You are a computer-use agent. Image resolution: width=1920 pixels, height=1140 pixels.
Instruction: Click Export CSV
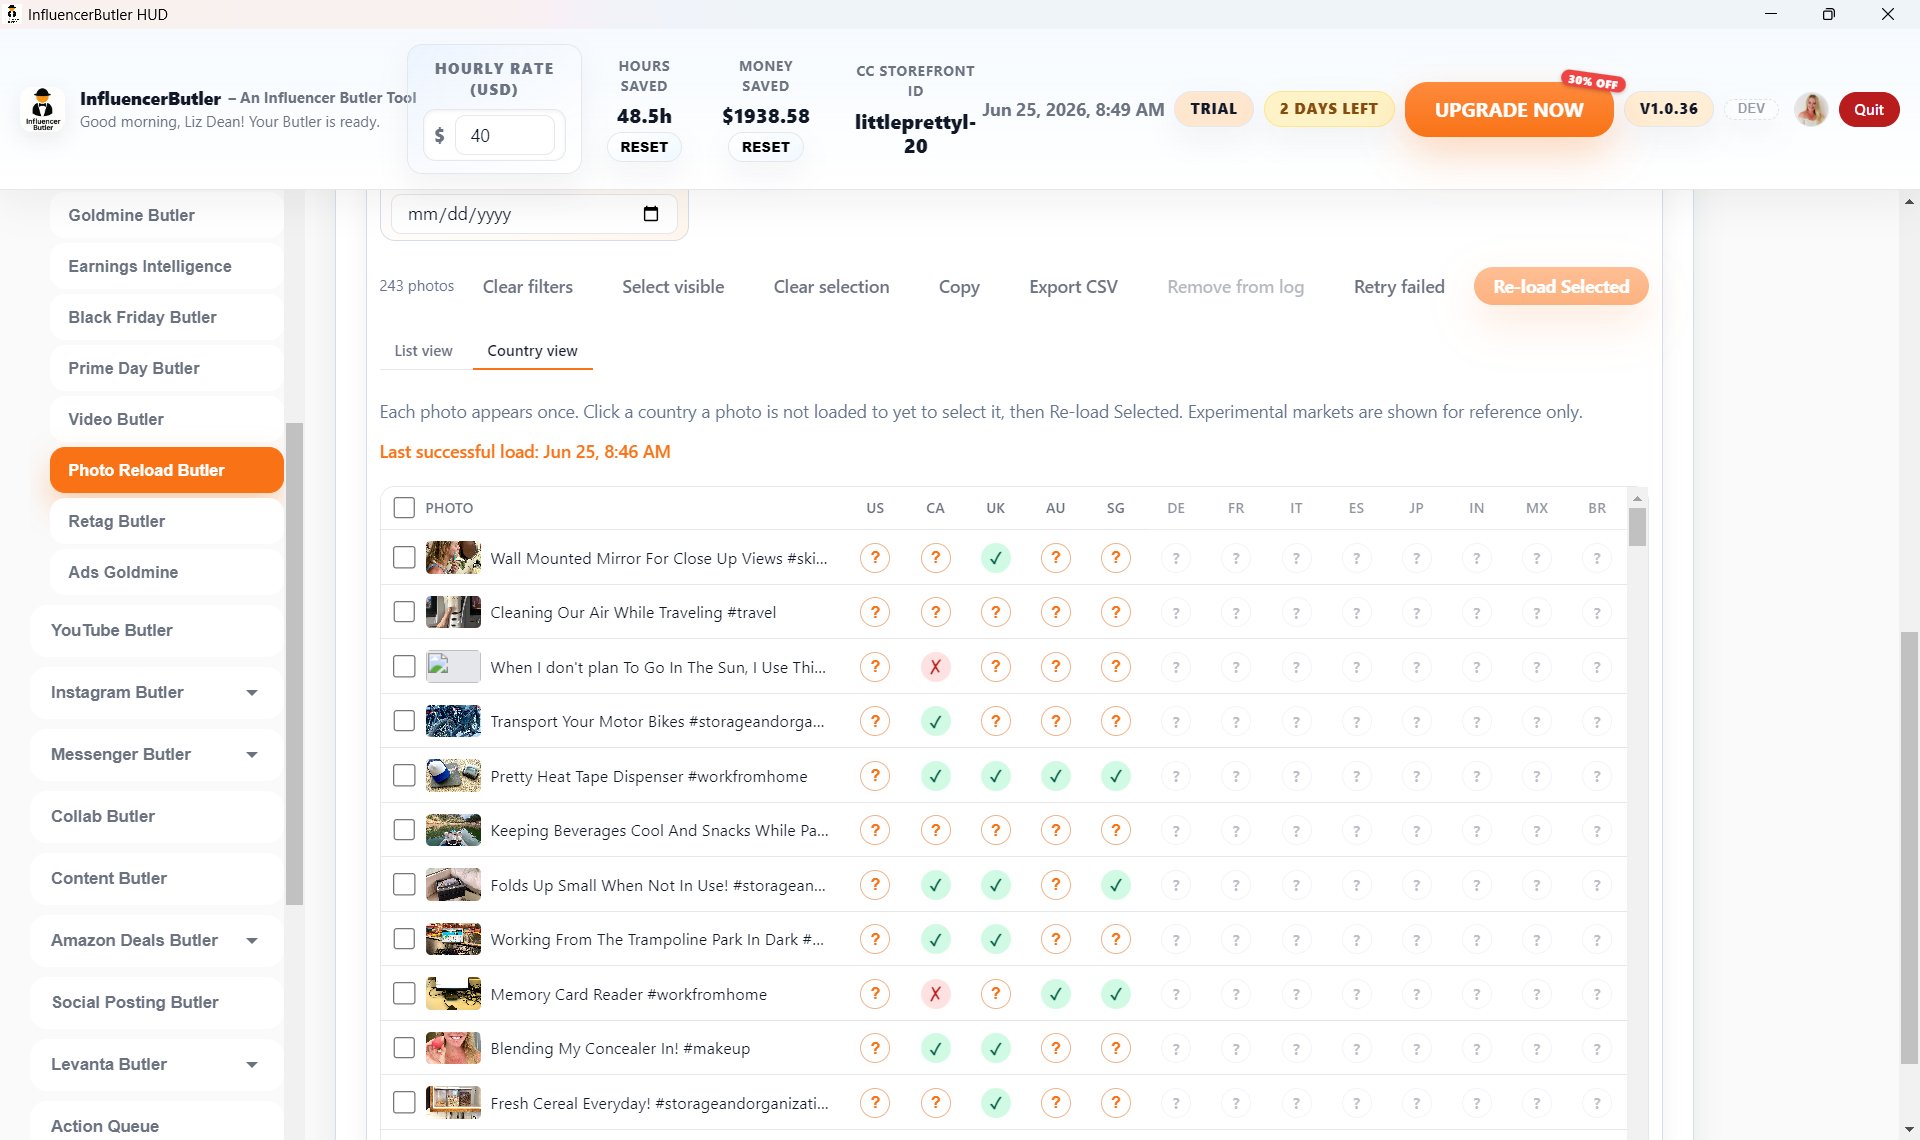[x=1073, y=287]
